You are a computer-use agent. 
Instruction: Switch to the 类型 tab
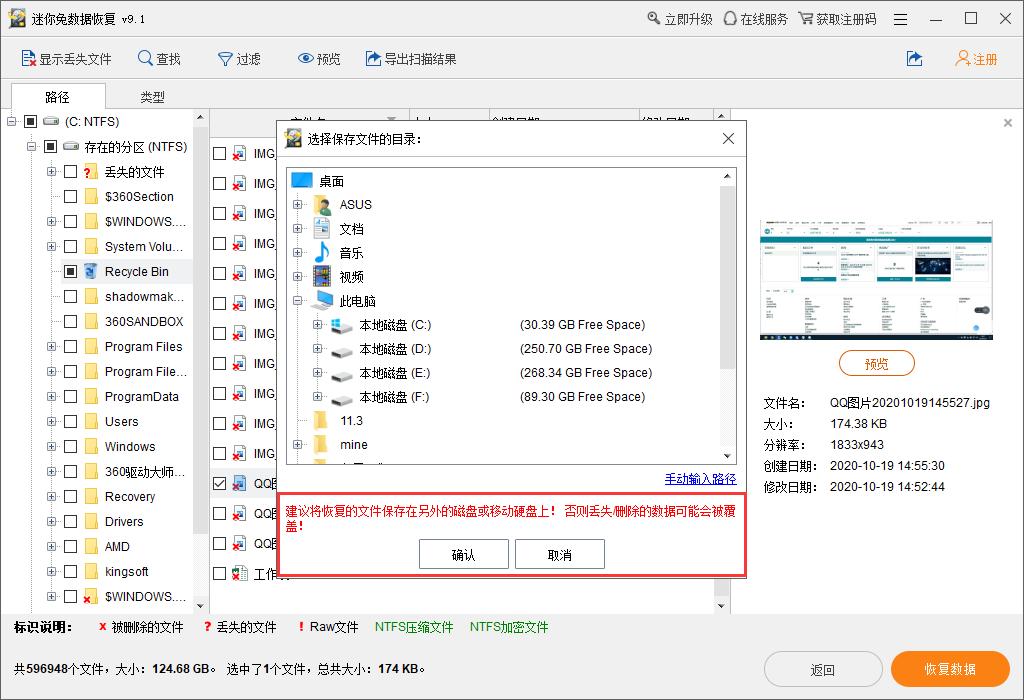pyautogui.click(x=152, y=97)
